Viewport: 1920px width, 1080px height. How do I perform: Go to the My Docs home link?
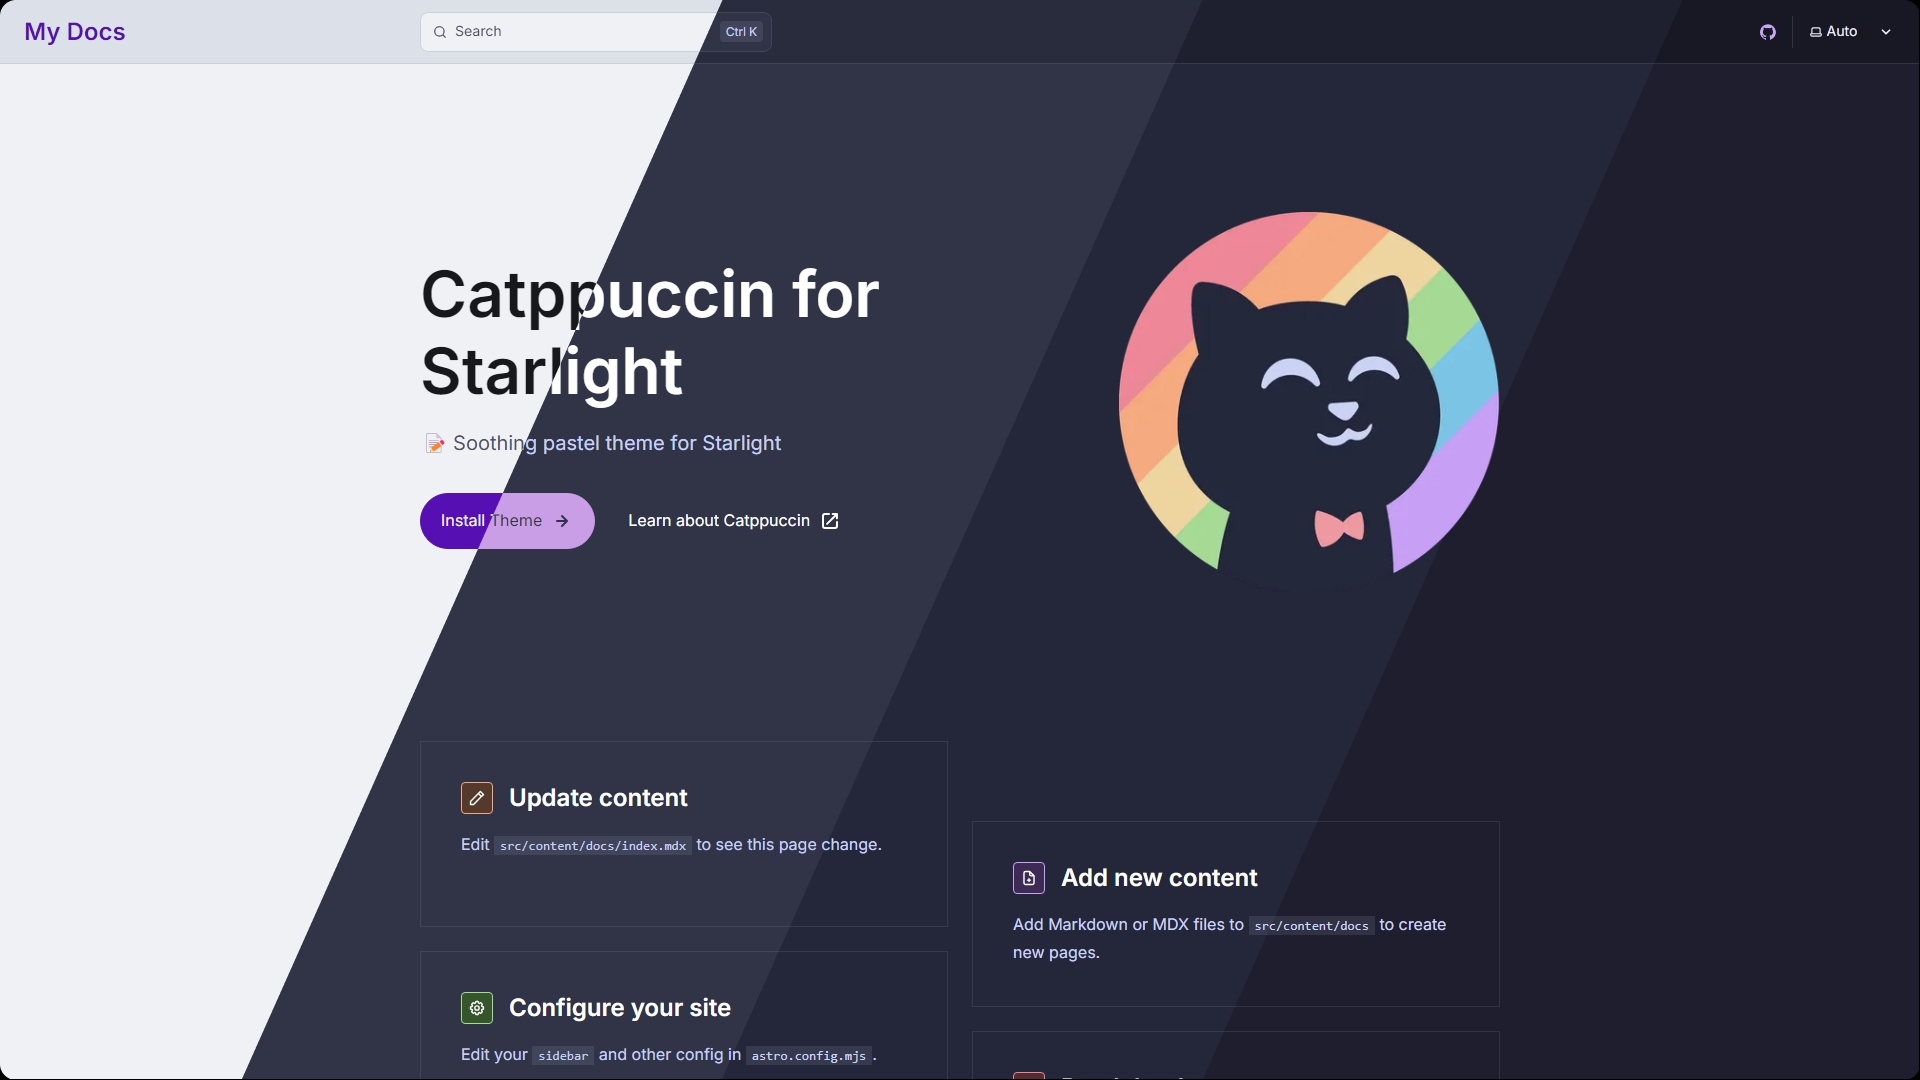(75, 32)
